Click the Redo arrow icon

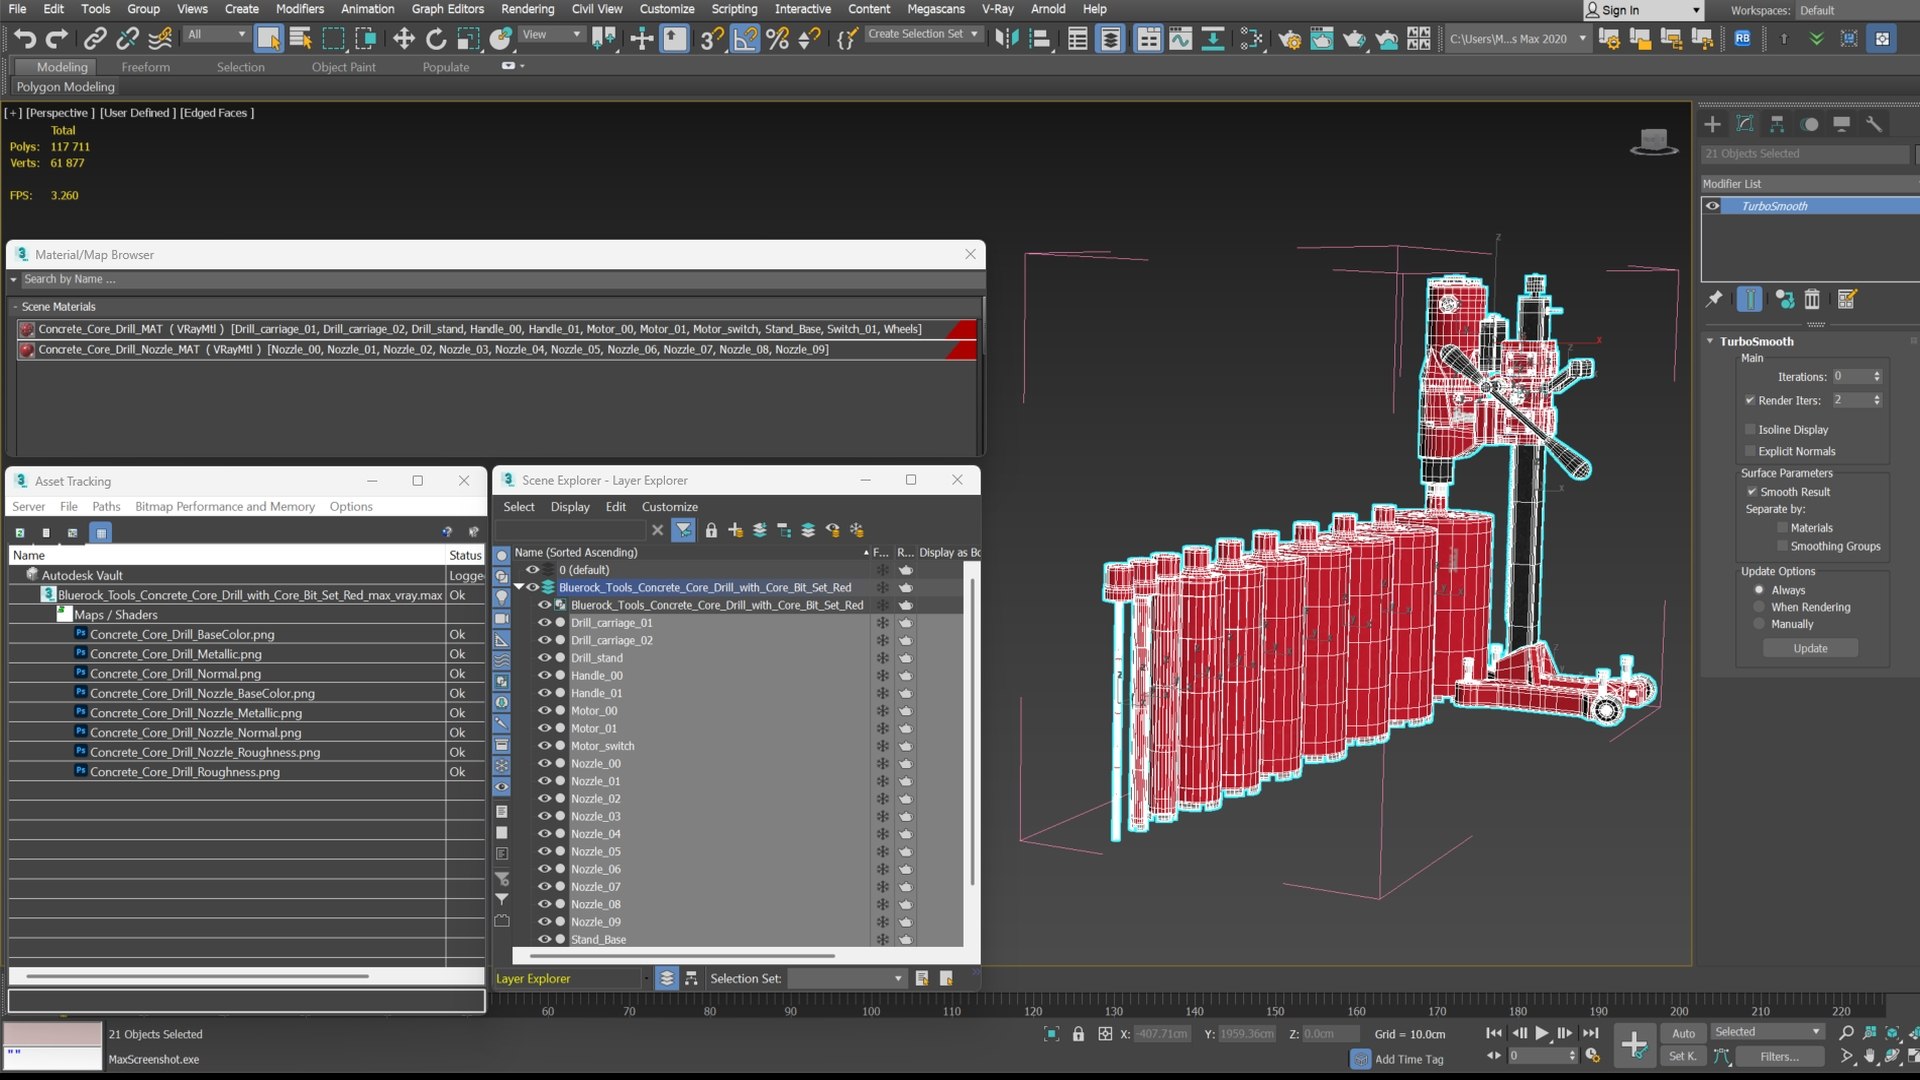pos(57,39)
